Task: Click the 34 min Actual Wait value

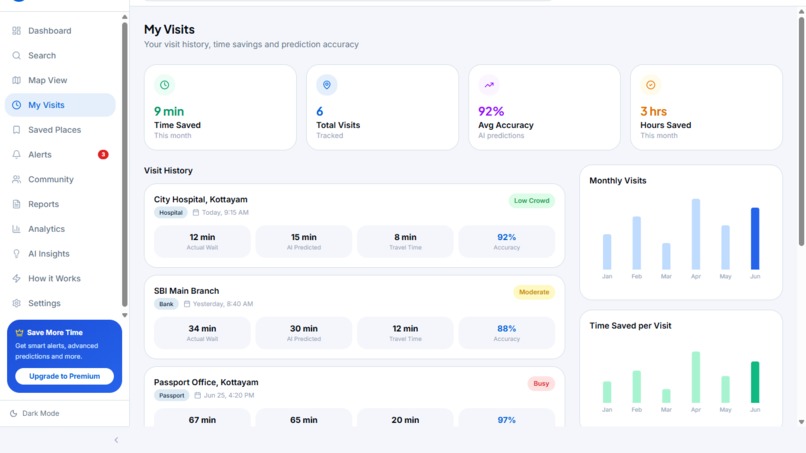Action: (202, 329)
